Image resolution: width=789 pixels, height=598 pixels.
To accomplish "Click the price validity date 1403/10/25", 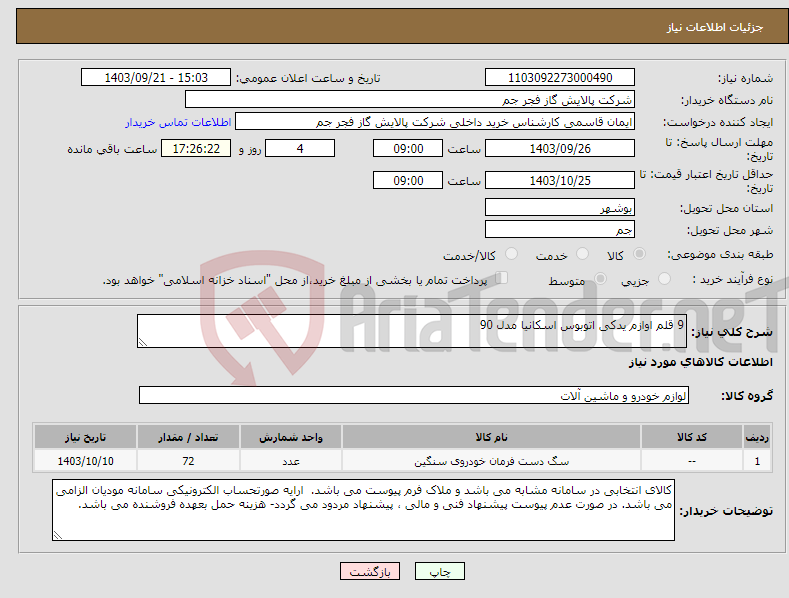I will click(560, 180).
